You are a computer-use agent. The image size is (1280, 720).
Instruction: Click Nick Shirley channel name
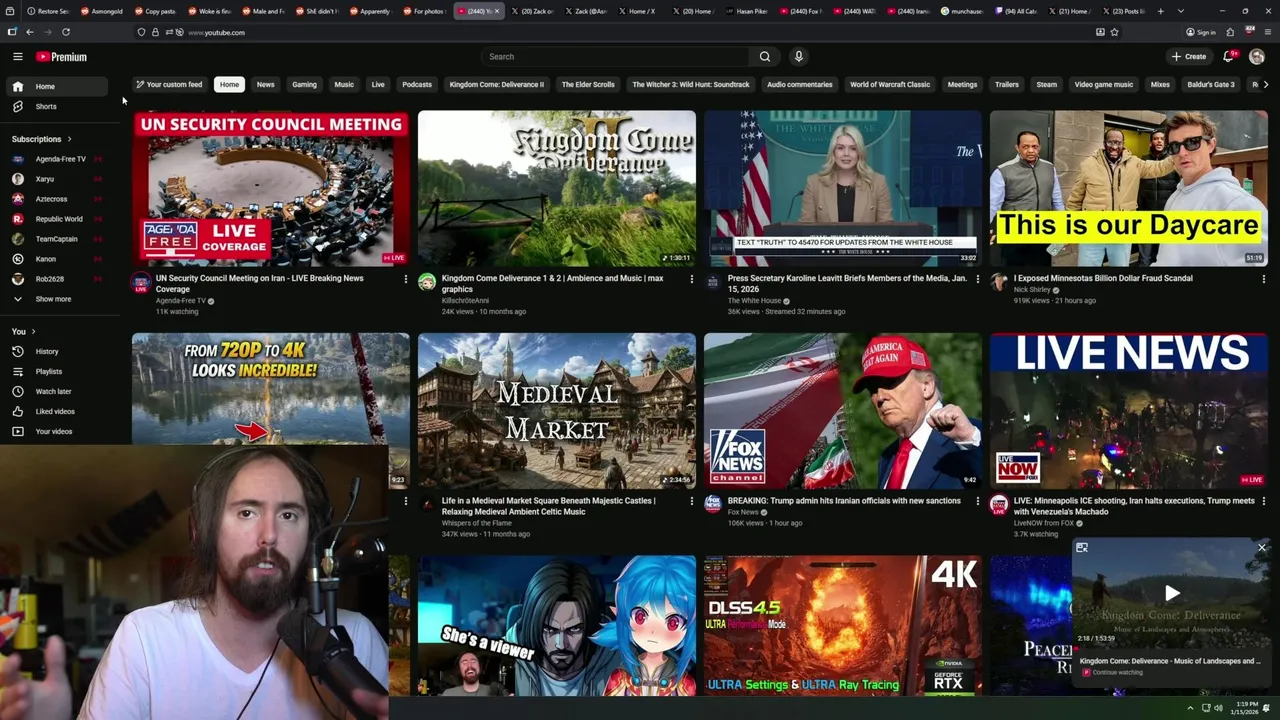pos(1032,289)
